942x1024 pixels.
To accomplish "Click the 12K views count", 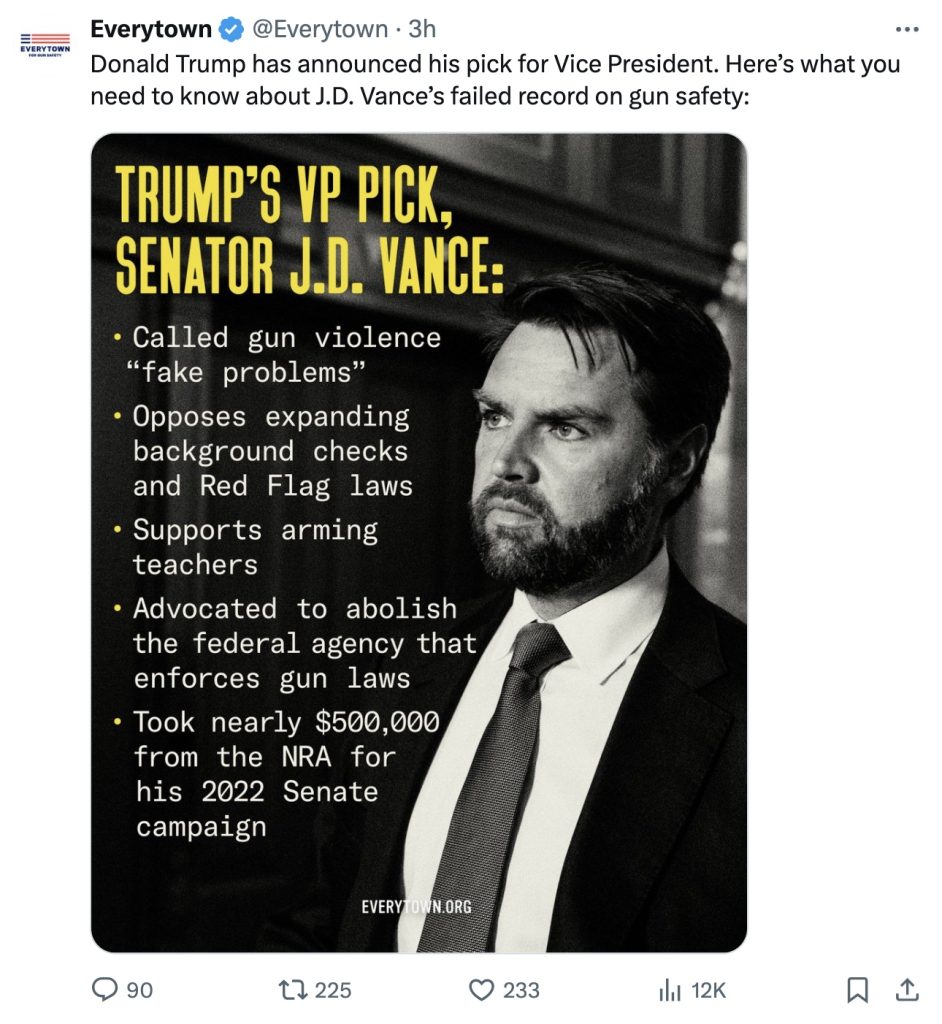I will click(708, 990).
